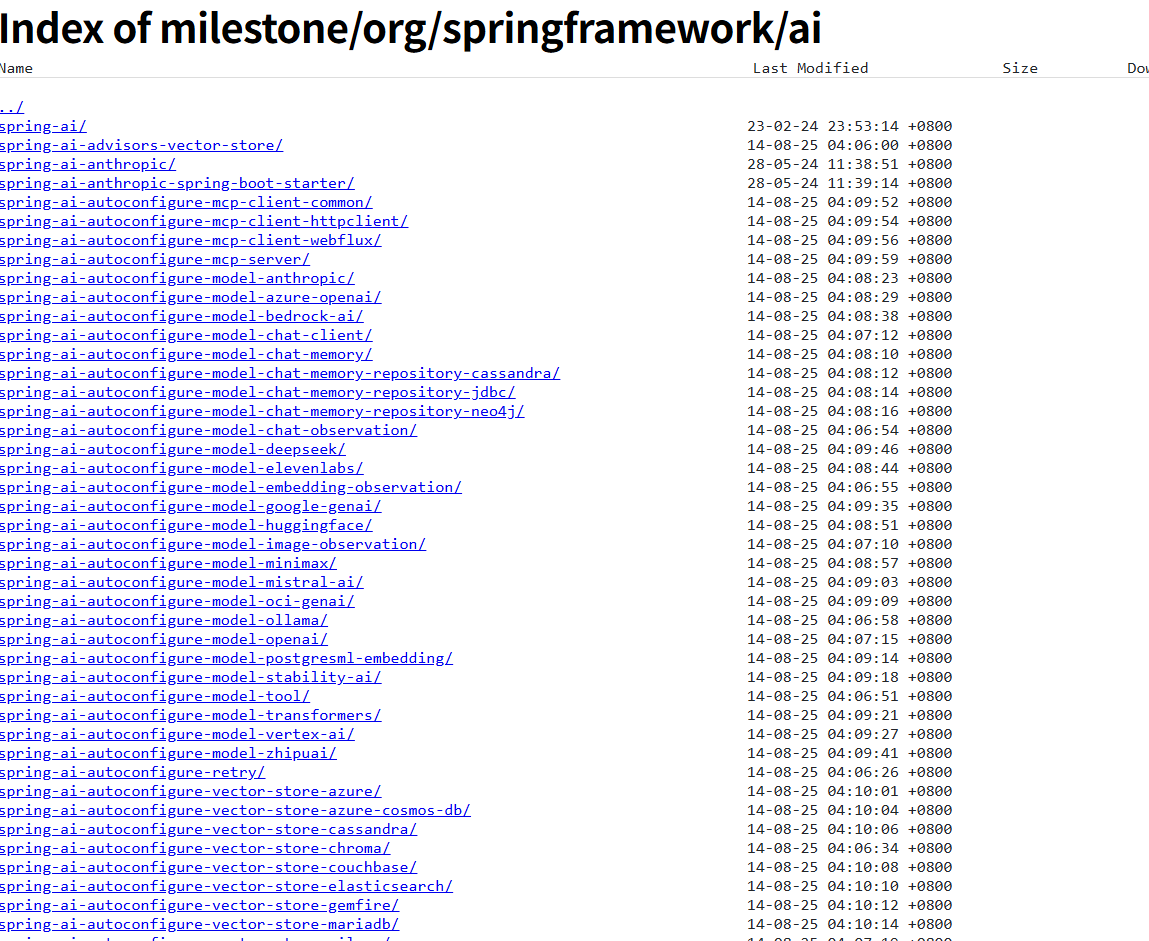
Task: Select the timestamp '14-08-25 04:06:26 +0800'
Action: (x=850, y=774)
